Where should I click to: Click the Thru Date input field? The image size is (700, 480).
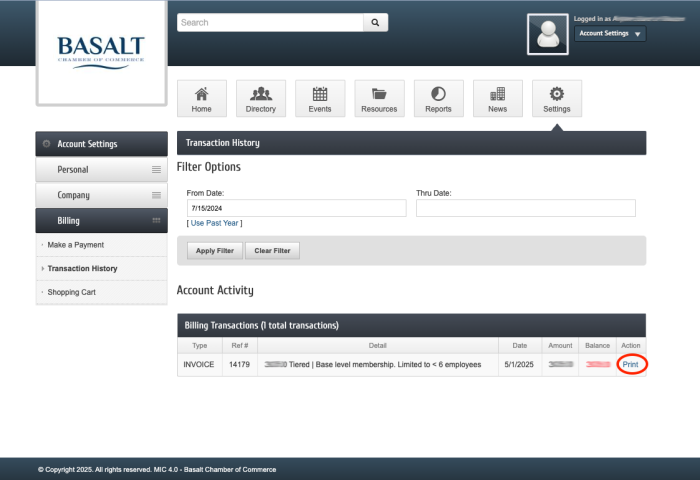coord(525,208)
